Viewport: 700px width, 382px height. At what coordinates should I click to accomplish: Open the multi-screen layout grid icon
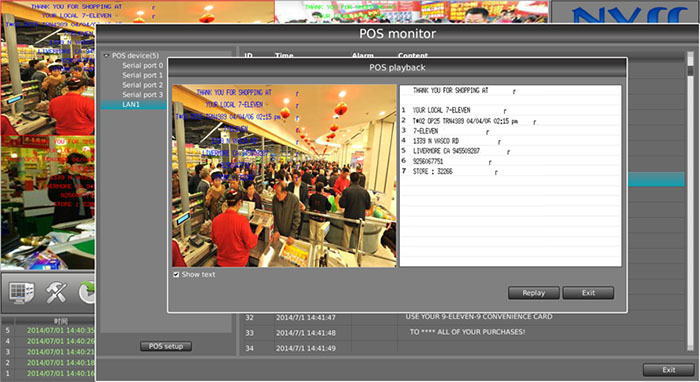coord(21,293)
